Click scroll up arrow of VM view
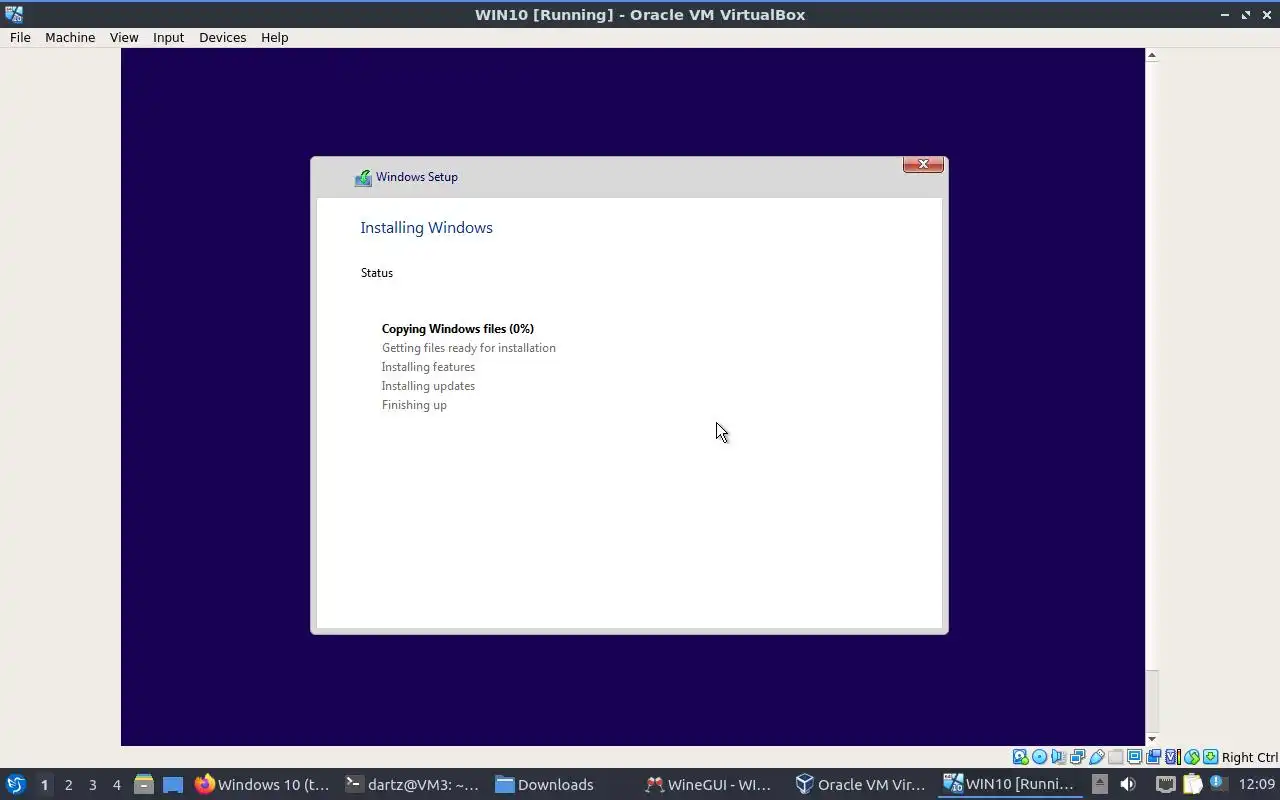 click(x=1152, y=55)
